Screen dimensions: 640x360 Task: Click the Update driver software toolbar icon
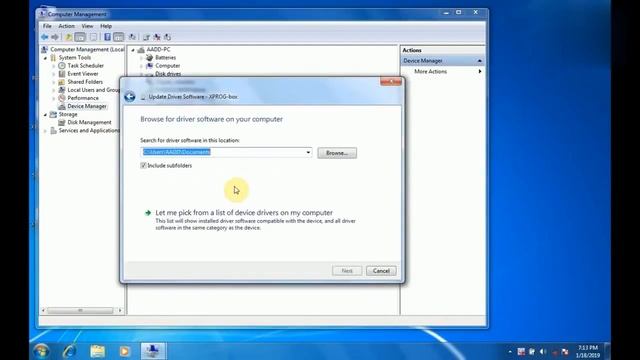click(x=147, y=37)
